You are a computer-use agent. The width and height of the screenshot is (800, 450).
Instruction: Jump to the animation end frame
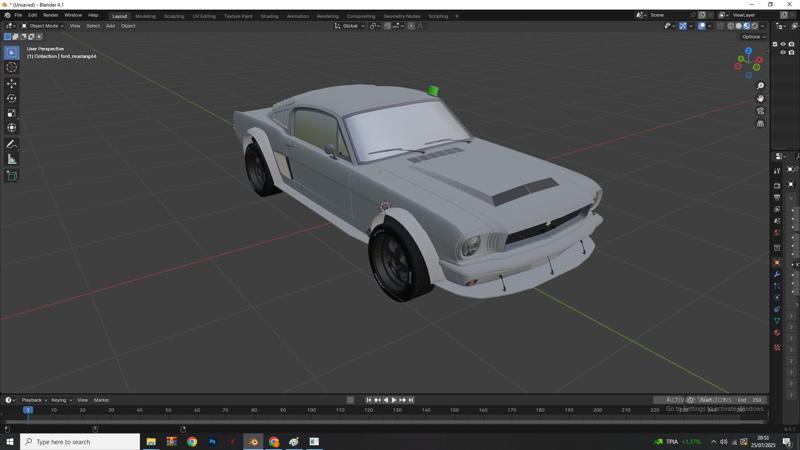[411, 400]
